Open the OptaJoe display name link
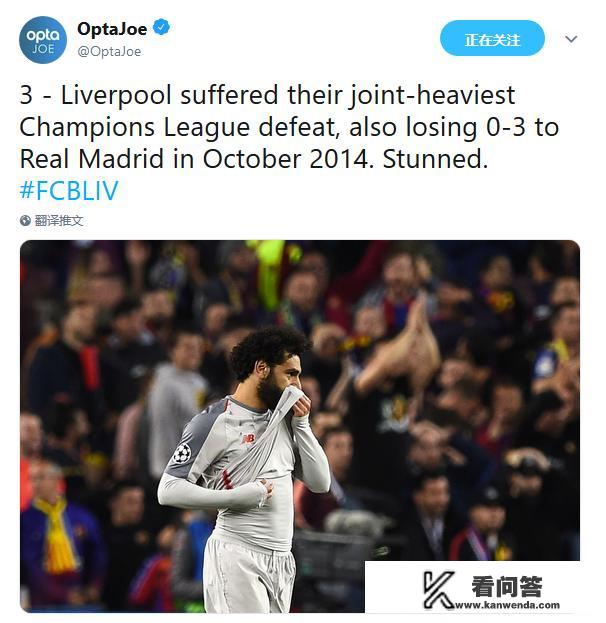The width and height of the screenshot is (606, 623). pos(112,29)
